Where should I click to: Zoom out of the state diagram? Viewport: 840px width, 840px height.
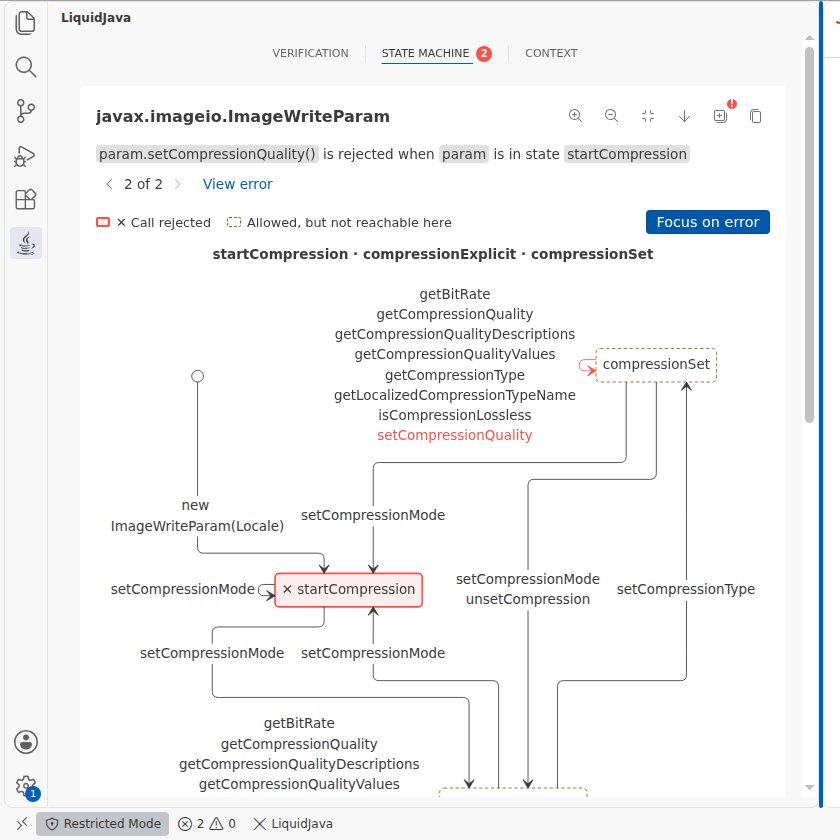coord(611,116)
